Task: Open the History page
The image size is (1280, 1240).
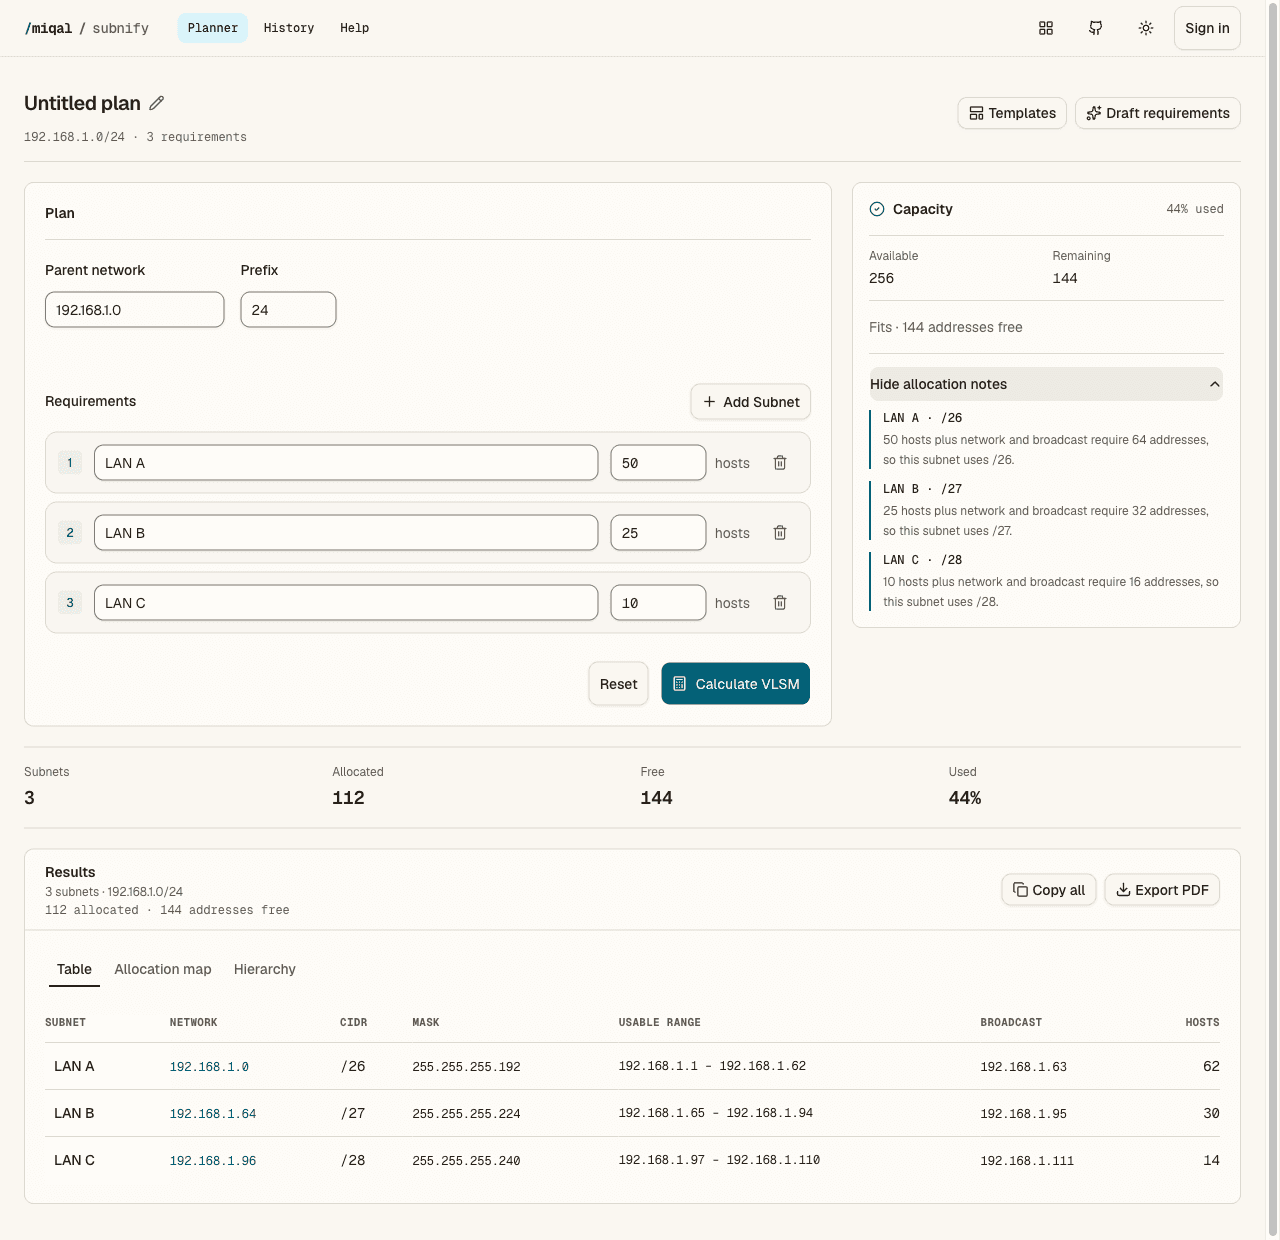Action: 289,28
